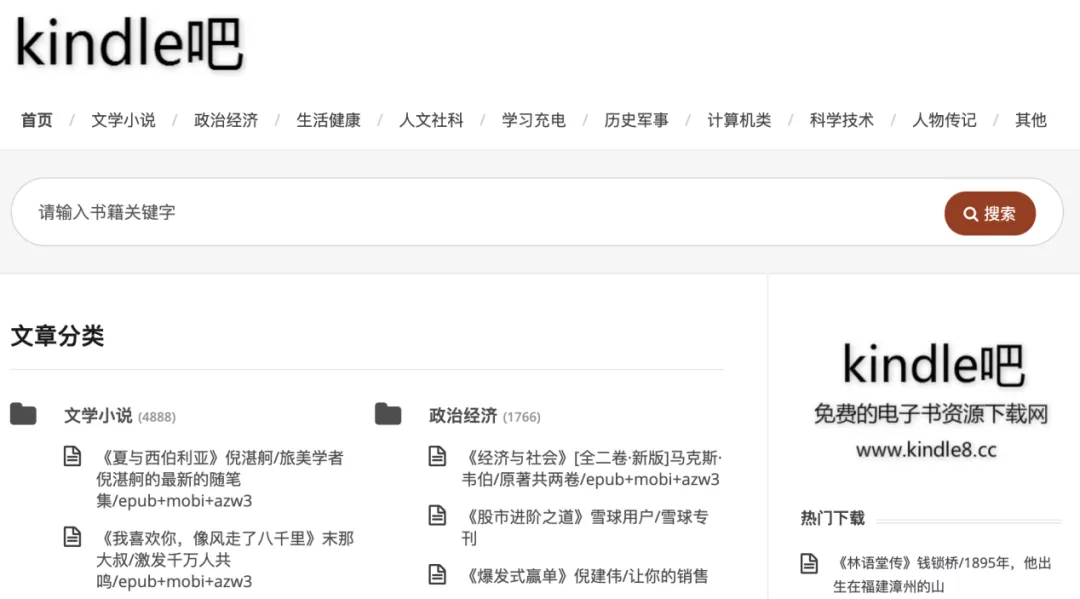
Task: Open the 文学小说 (4888) category heading
Action: pos(120,416)
